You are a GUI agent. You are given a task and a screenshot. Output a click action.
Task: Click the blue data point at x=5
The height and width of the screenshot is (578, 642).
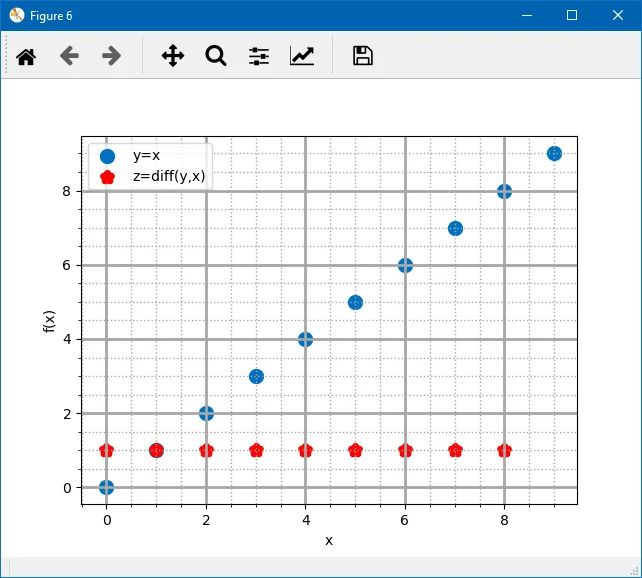click(x=355, y=303)
